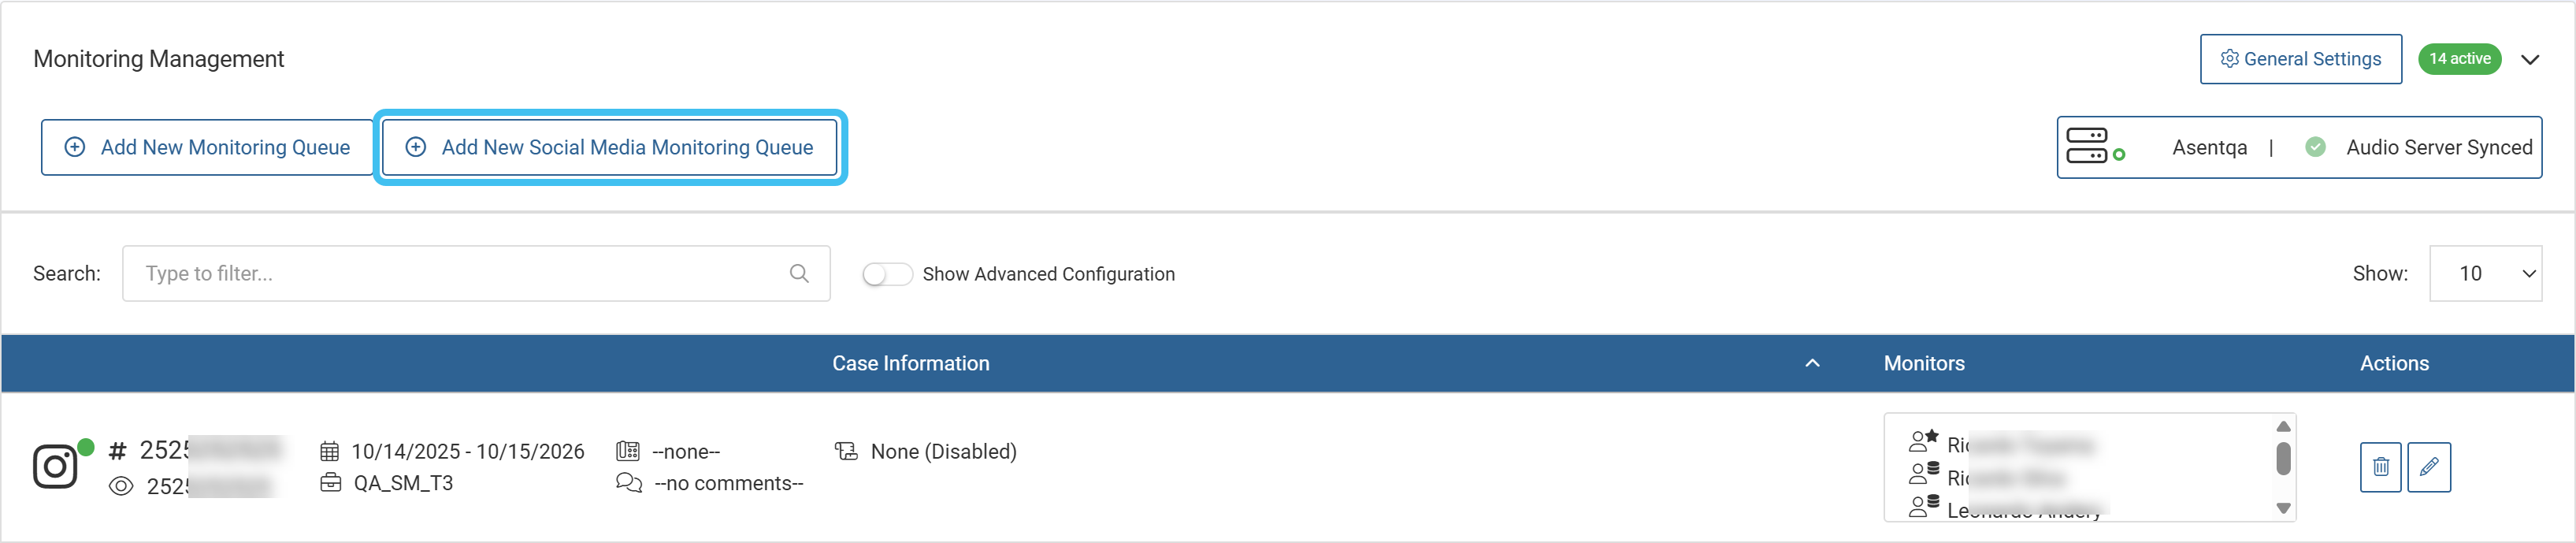The image size is (2576, 543).
Task: Click the 14 active status badge
Action: [x=2459, y=59]
